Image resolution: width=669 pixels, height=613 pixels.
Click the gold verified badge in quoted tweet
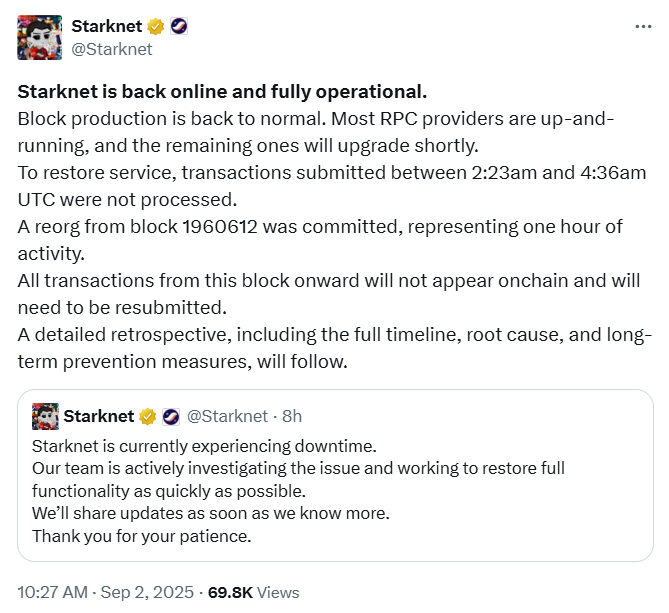[x=147, y=416]
